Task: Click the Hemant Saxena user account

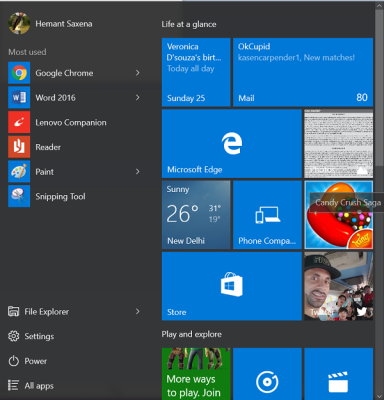Action: coord(51,24)
